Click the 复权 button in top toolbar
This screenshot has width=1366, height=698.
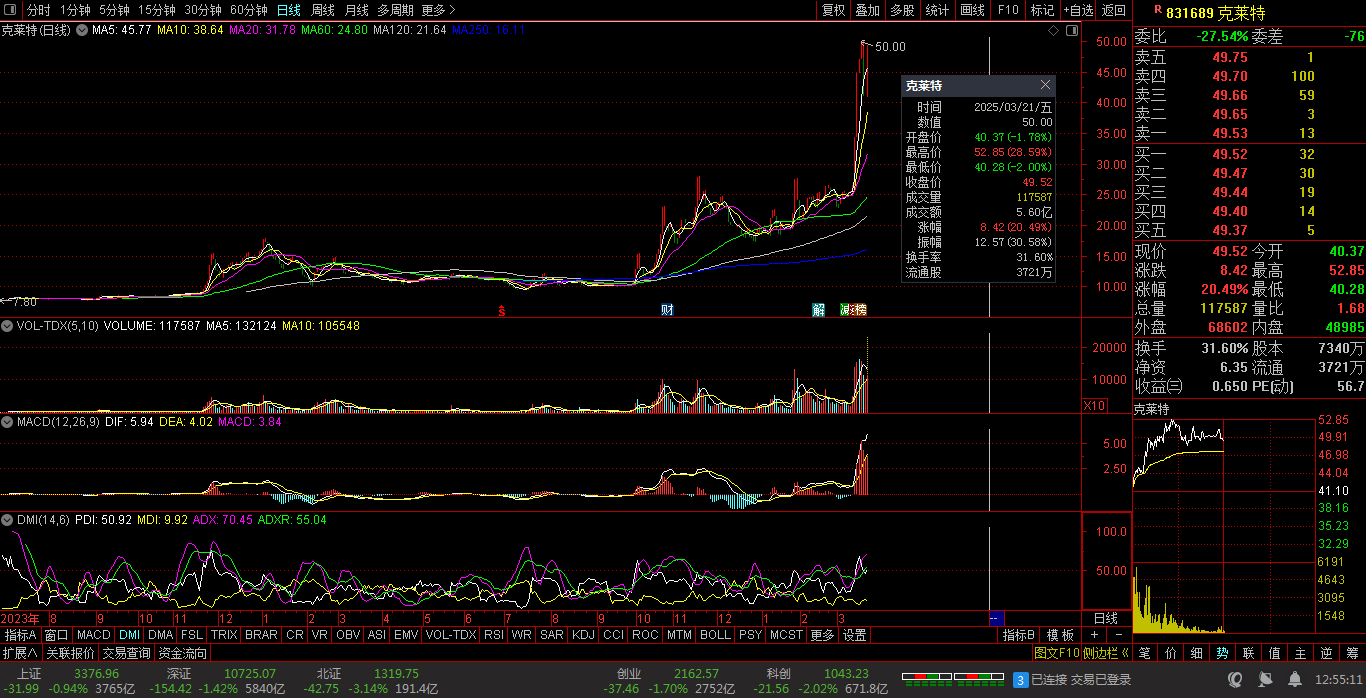[x=833, y=10]
